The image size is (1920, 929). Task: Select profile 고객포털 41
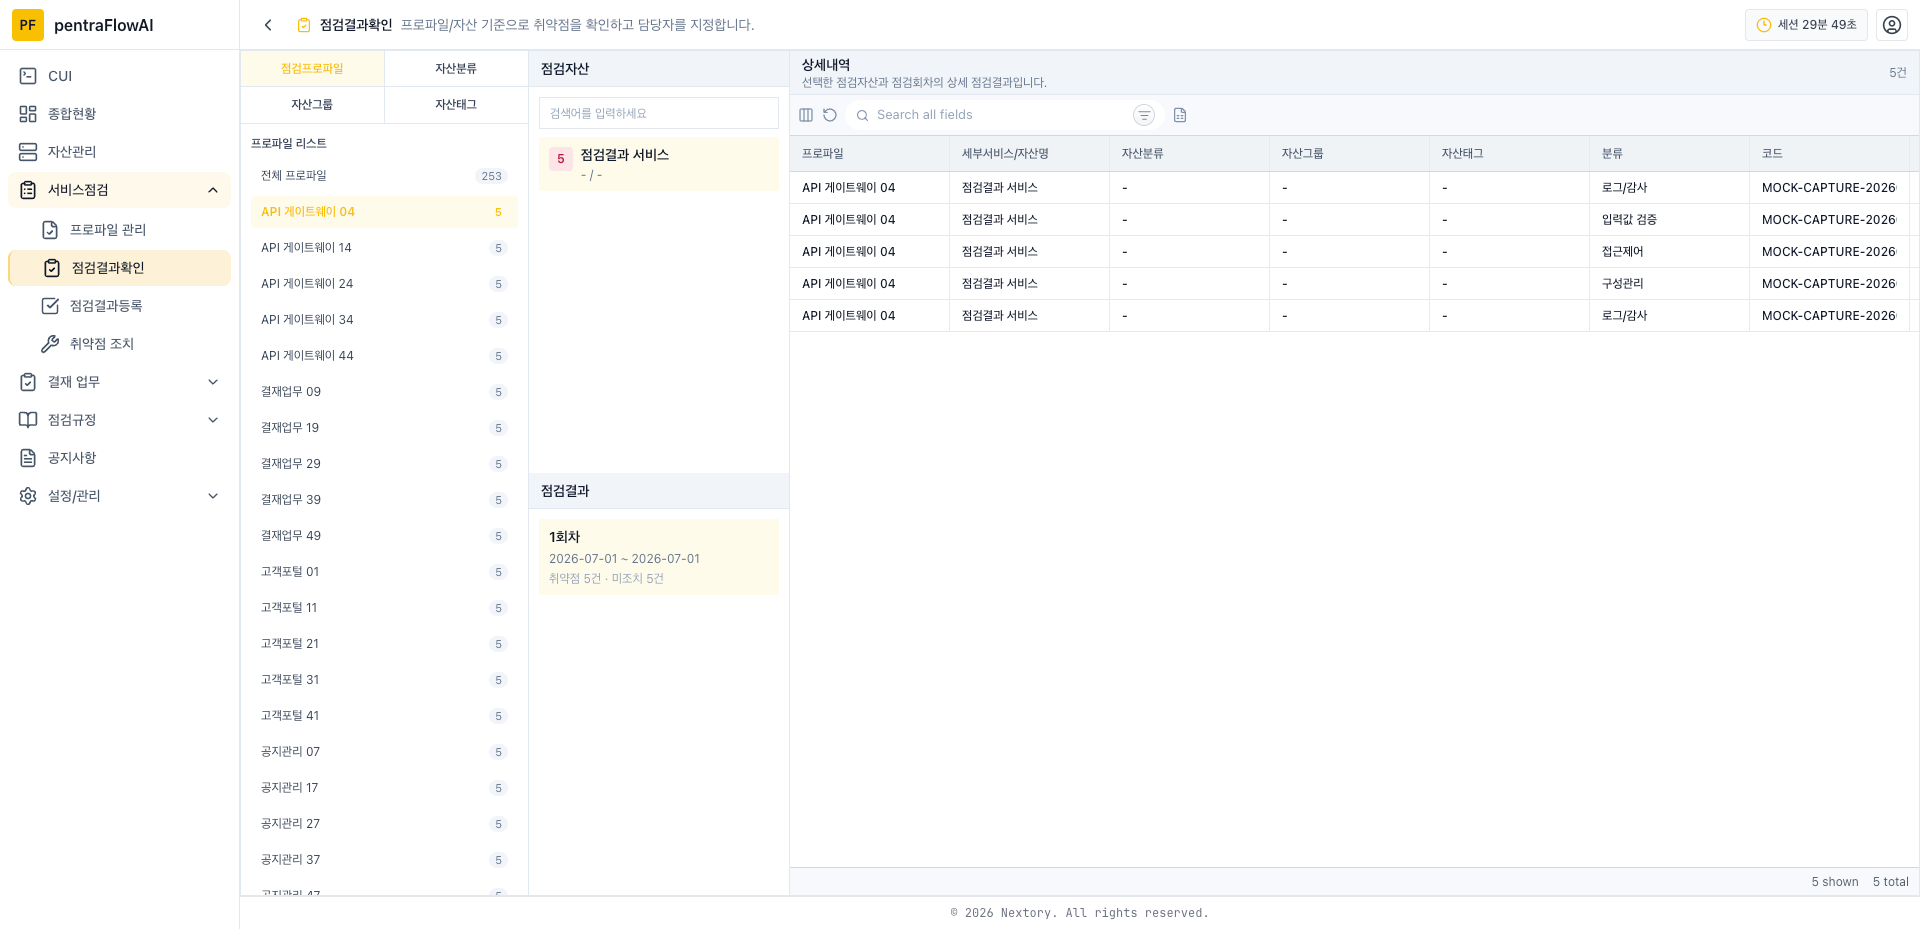(x=384, y=716)
